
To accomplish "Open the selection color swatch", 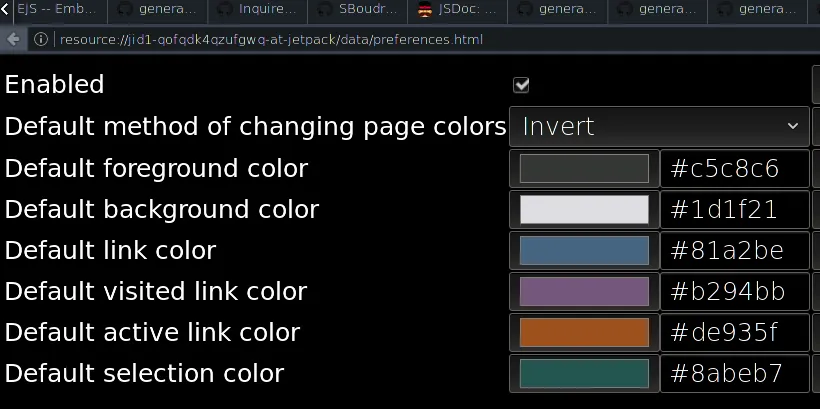I will coord(584,373).
